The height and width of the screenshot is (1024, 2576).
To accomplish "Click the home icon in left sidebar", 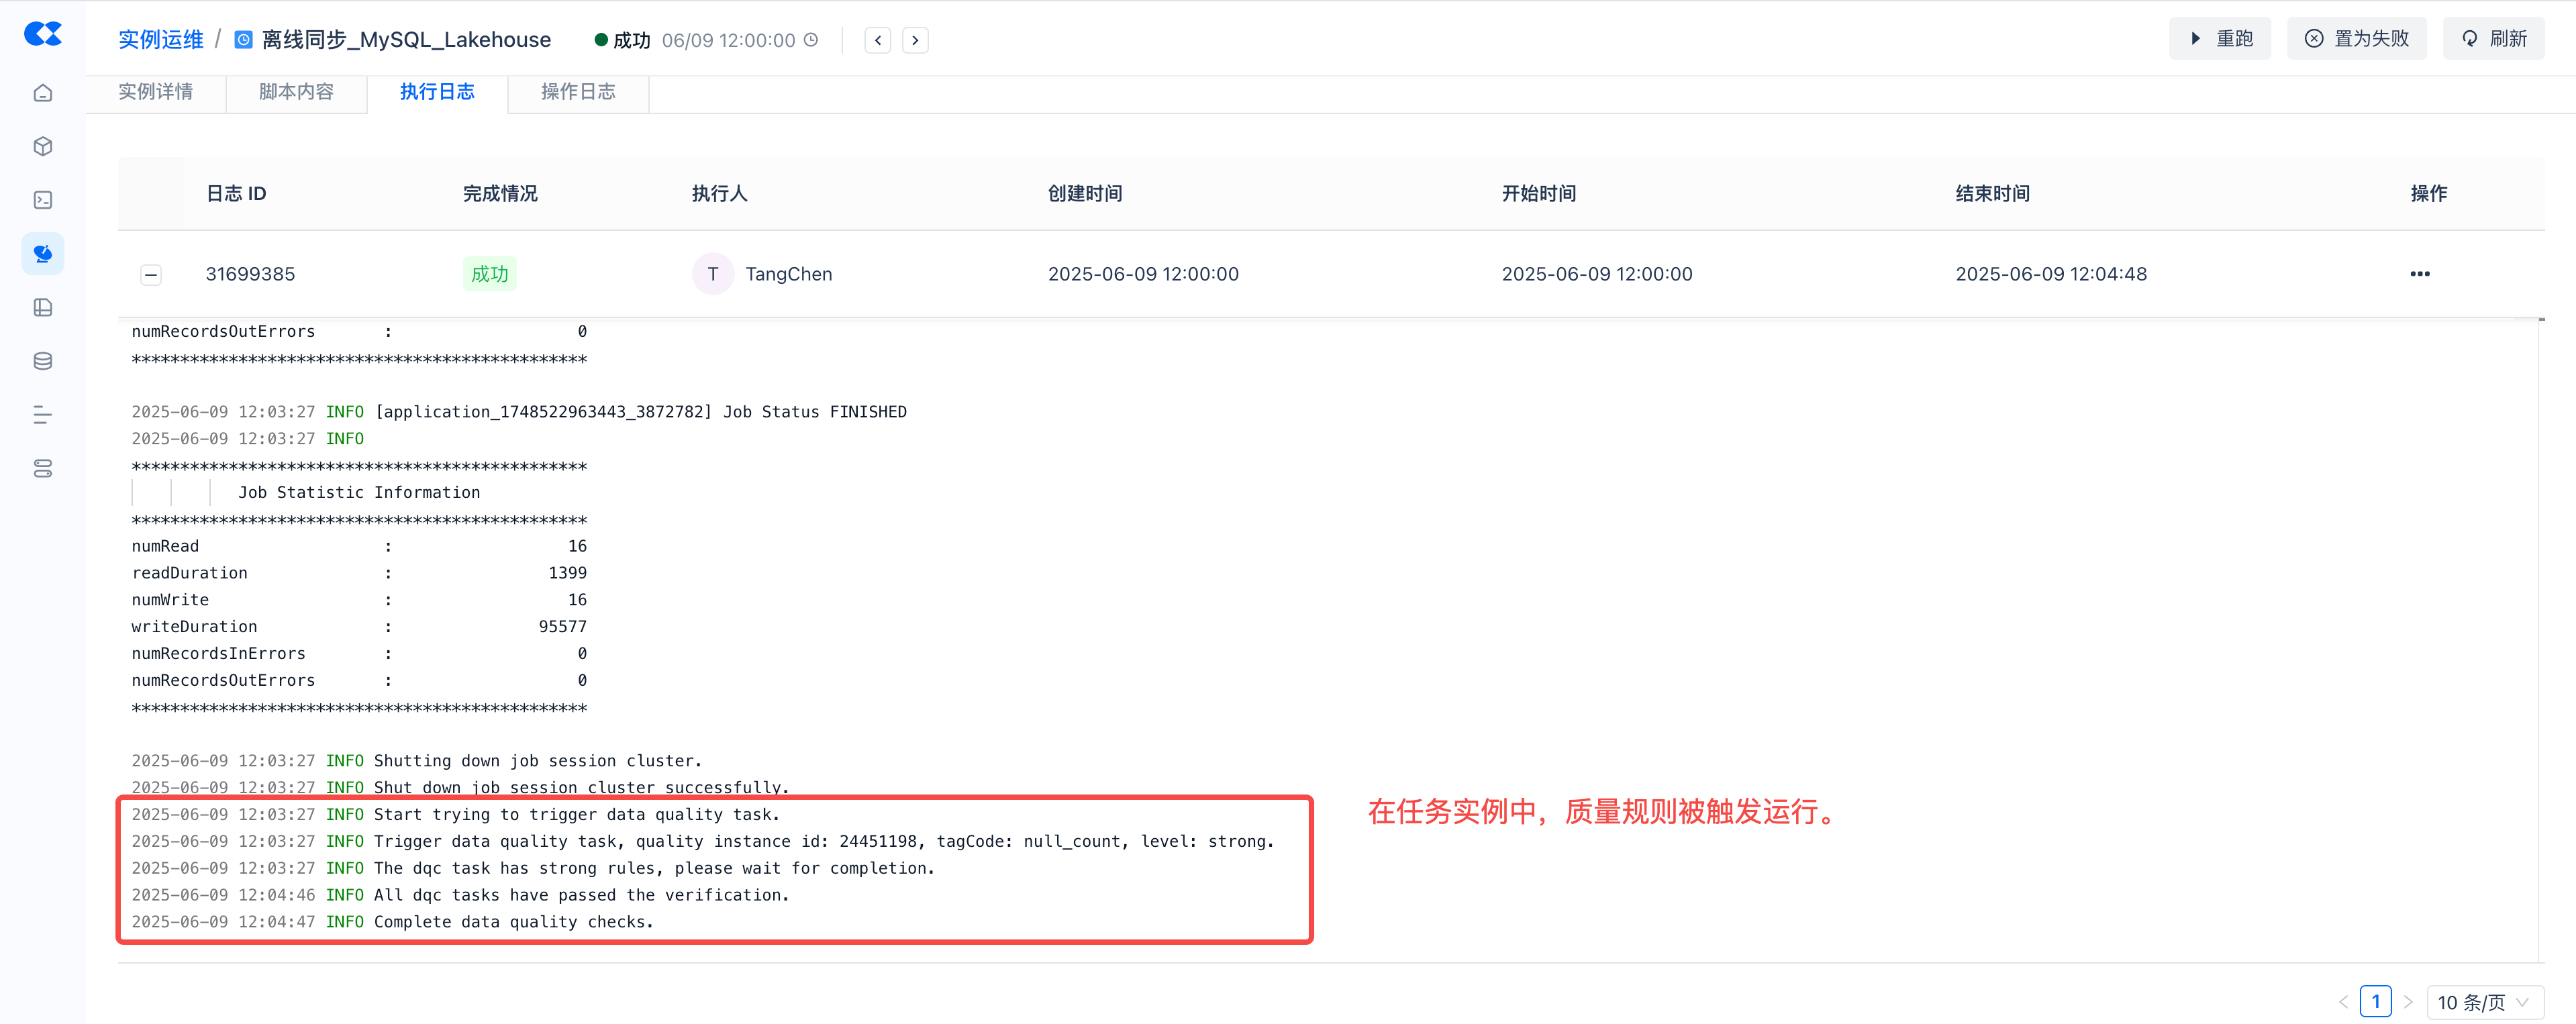I will pos(42,93).
